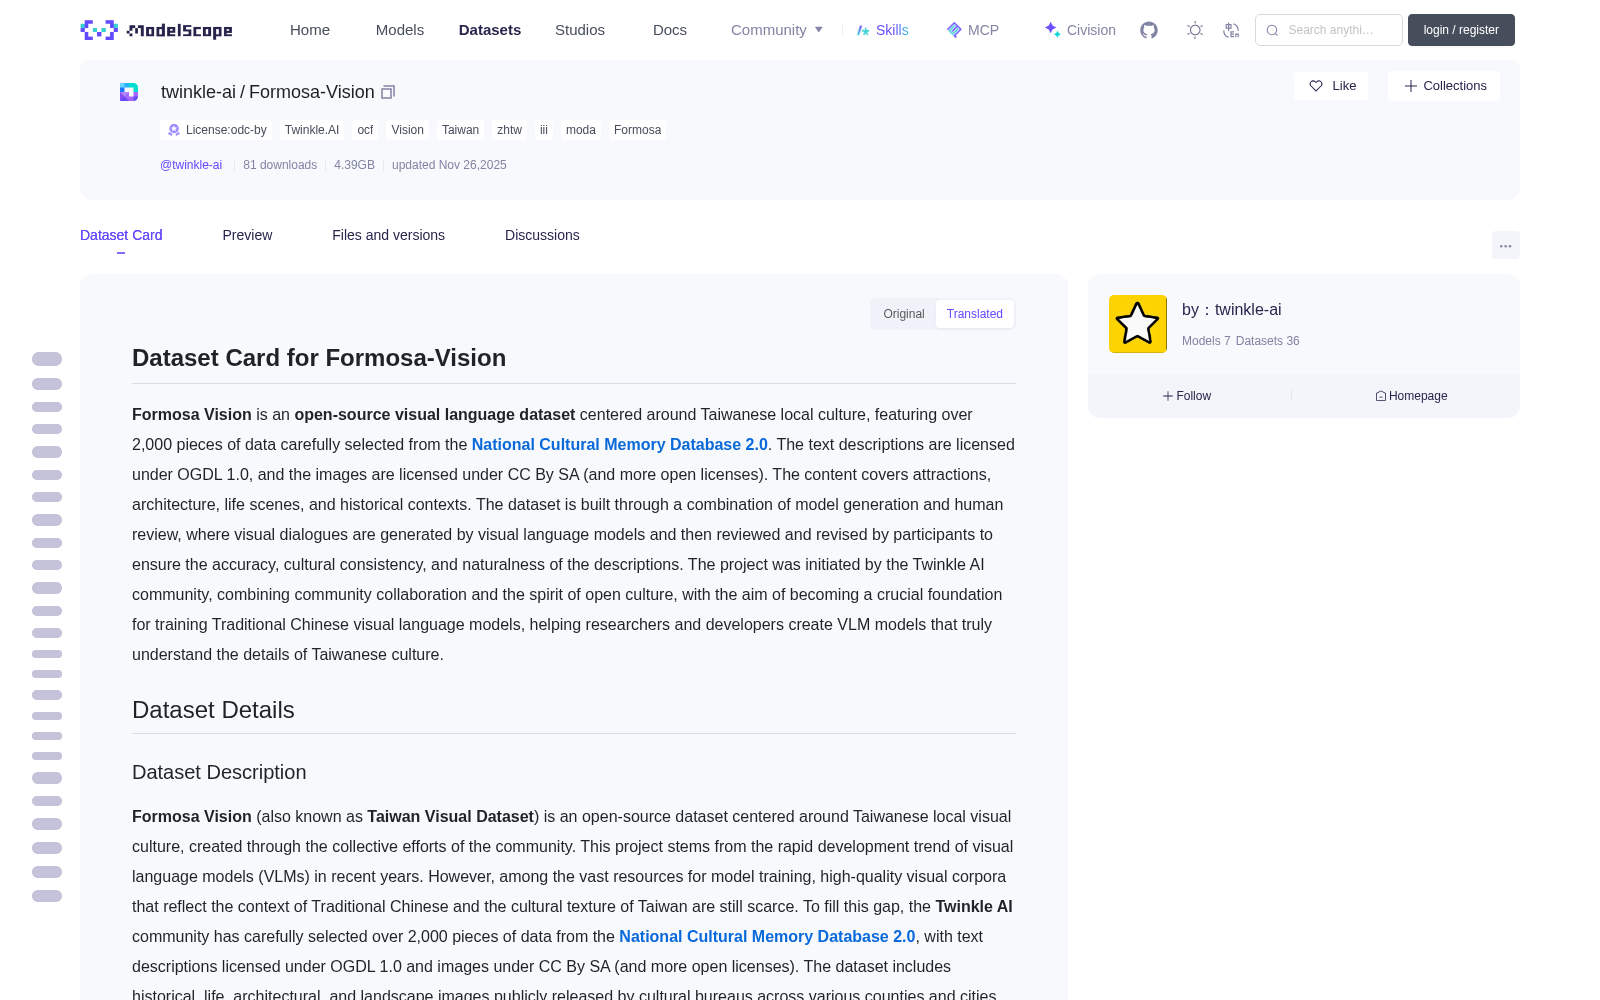This screenshot has height=1000, width=1600.
Task: Show the Original language version
Action: pyautogui.click(x=904, y=314)
